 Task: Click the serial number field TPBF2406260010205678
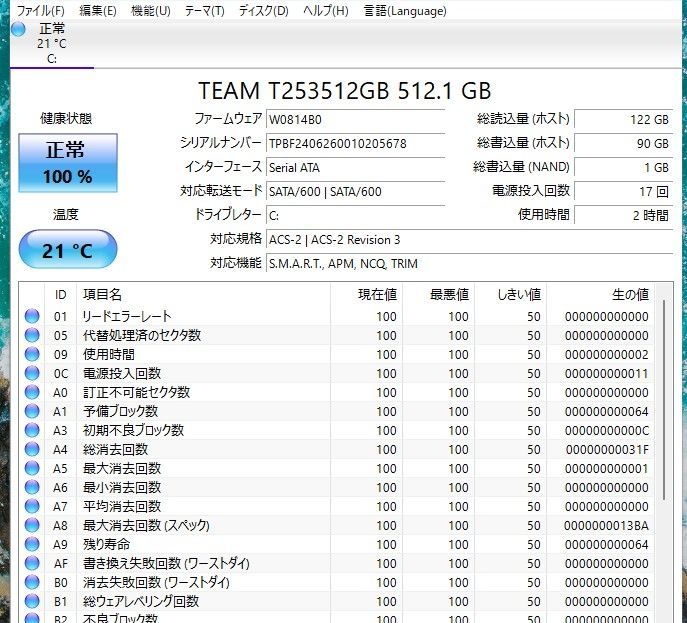355,144
